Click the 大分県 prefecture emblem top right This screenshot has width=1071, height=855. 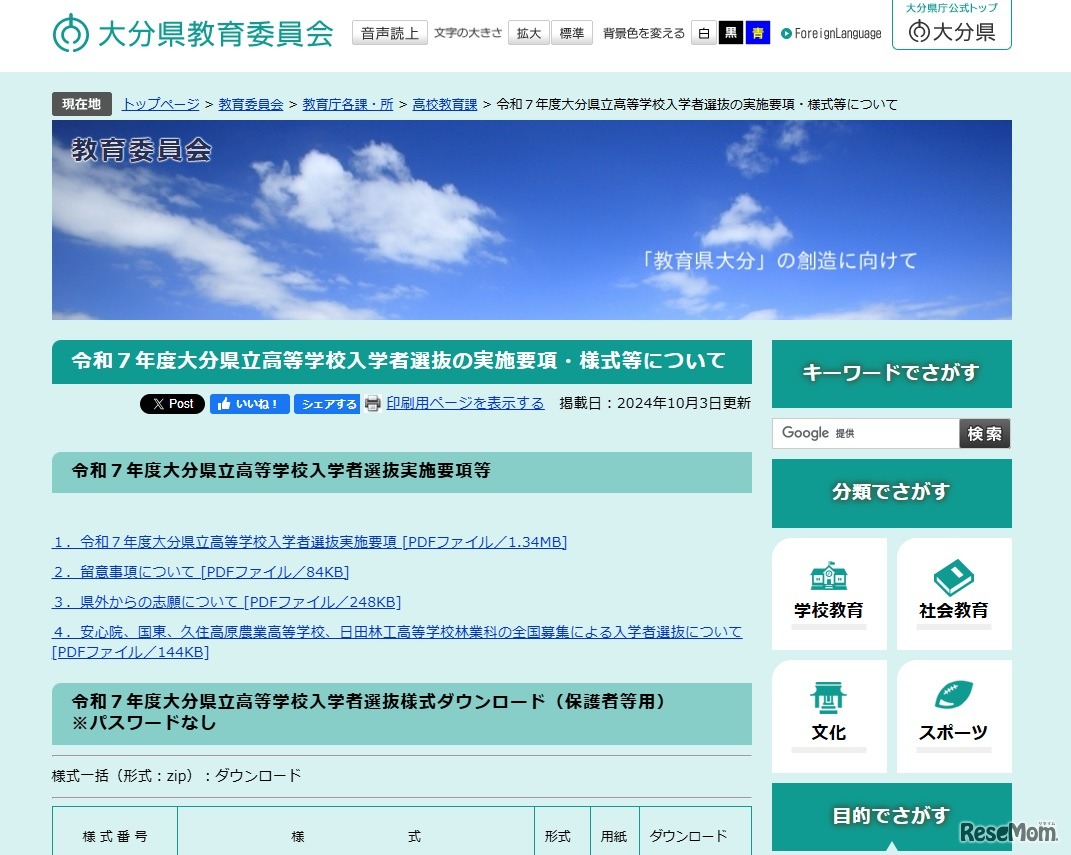pyautogui.click(x=950, y=33)
